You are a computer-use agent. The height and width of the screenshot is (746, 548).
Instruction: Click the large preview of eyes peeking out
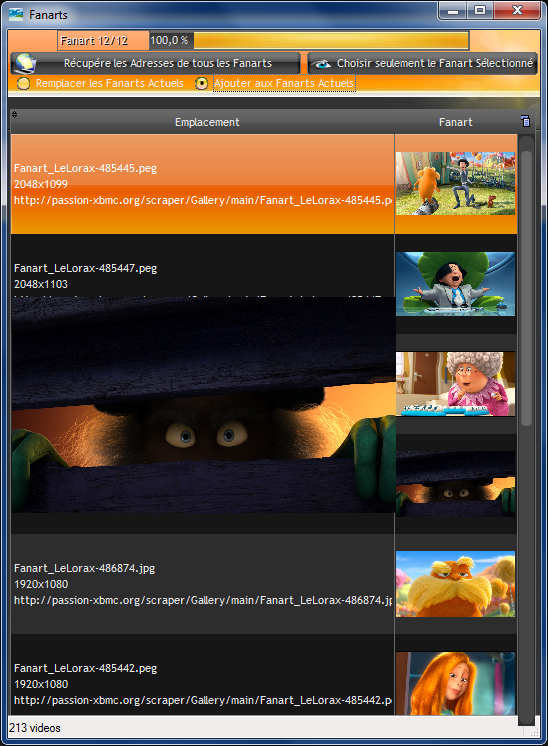pos(204,405)
